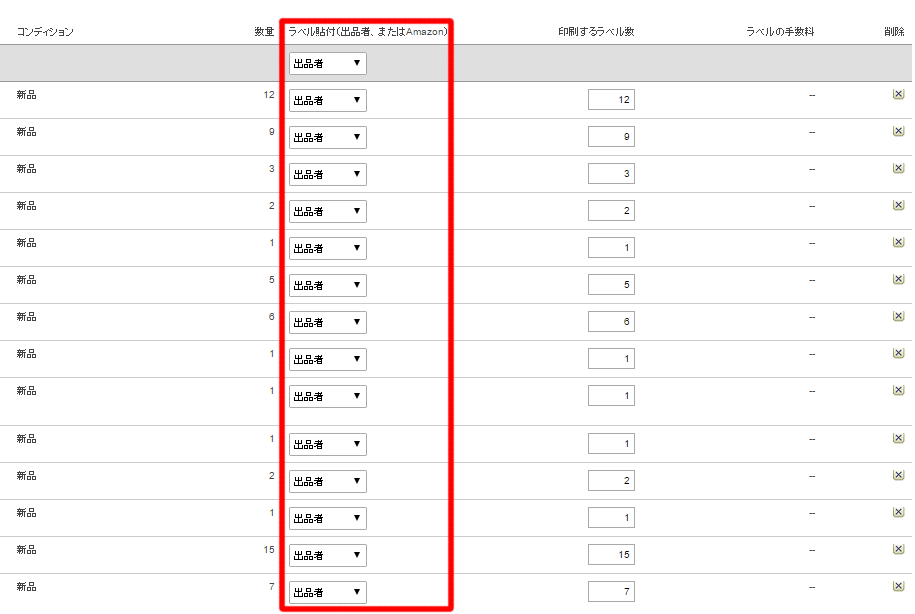Click label count field showing 7
Viewport: 915px width, 614px height.
(611, 591)
